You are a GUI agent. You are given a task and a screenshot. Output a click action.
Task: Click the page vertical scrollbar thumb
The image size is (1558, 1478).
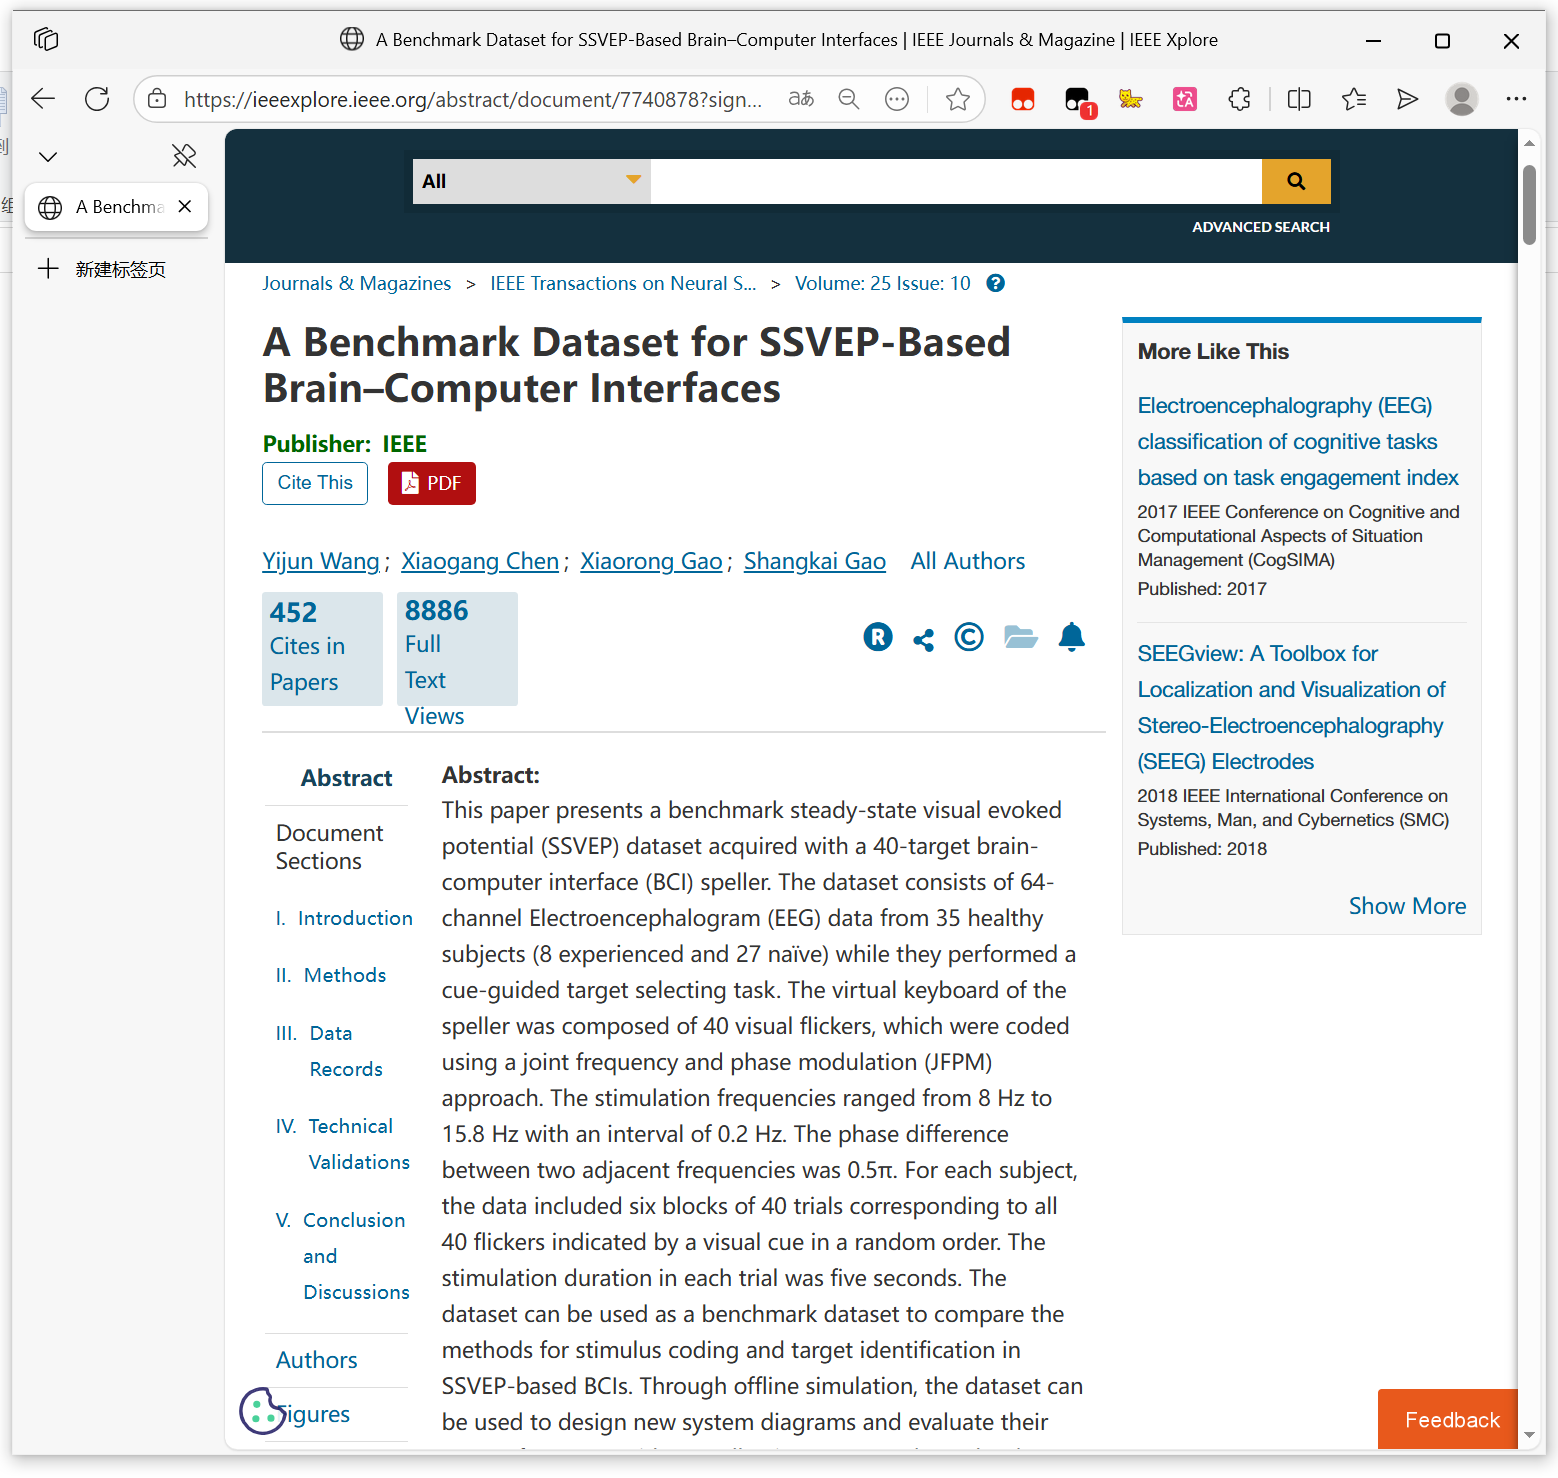1529,204
